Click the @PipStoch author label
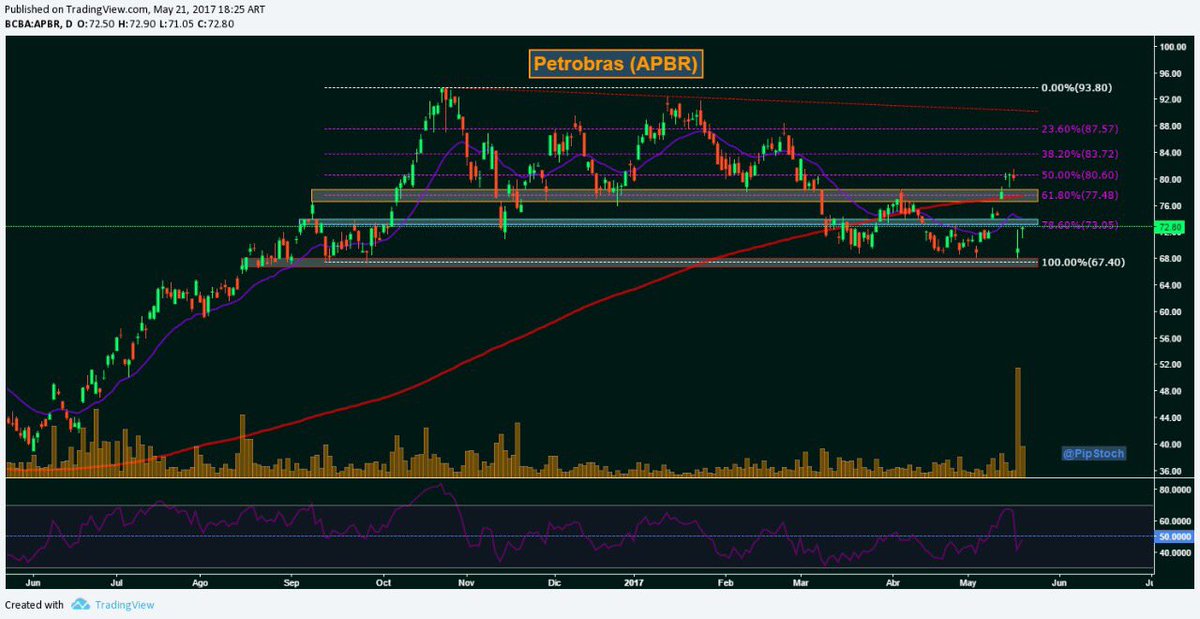 click(1094, 453)
